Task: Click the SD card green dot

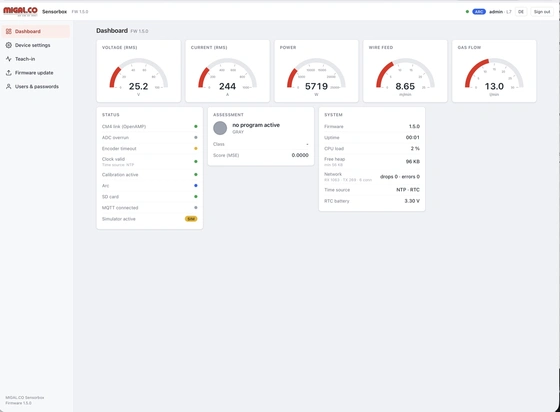Action: pyautogui.click(x=196, y=197)
